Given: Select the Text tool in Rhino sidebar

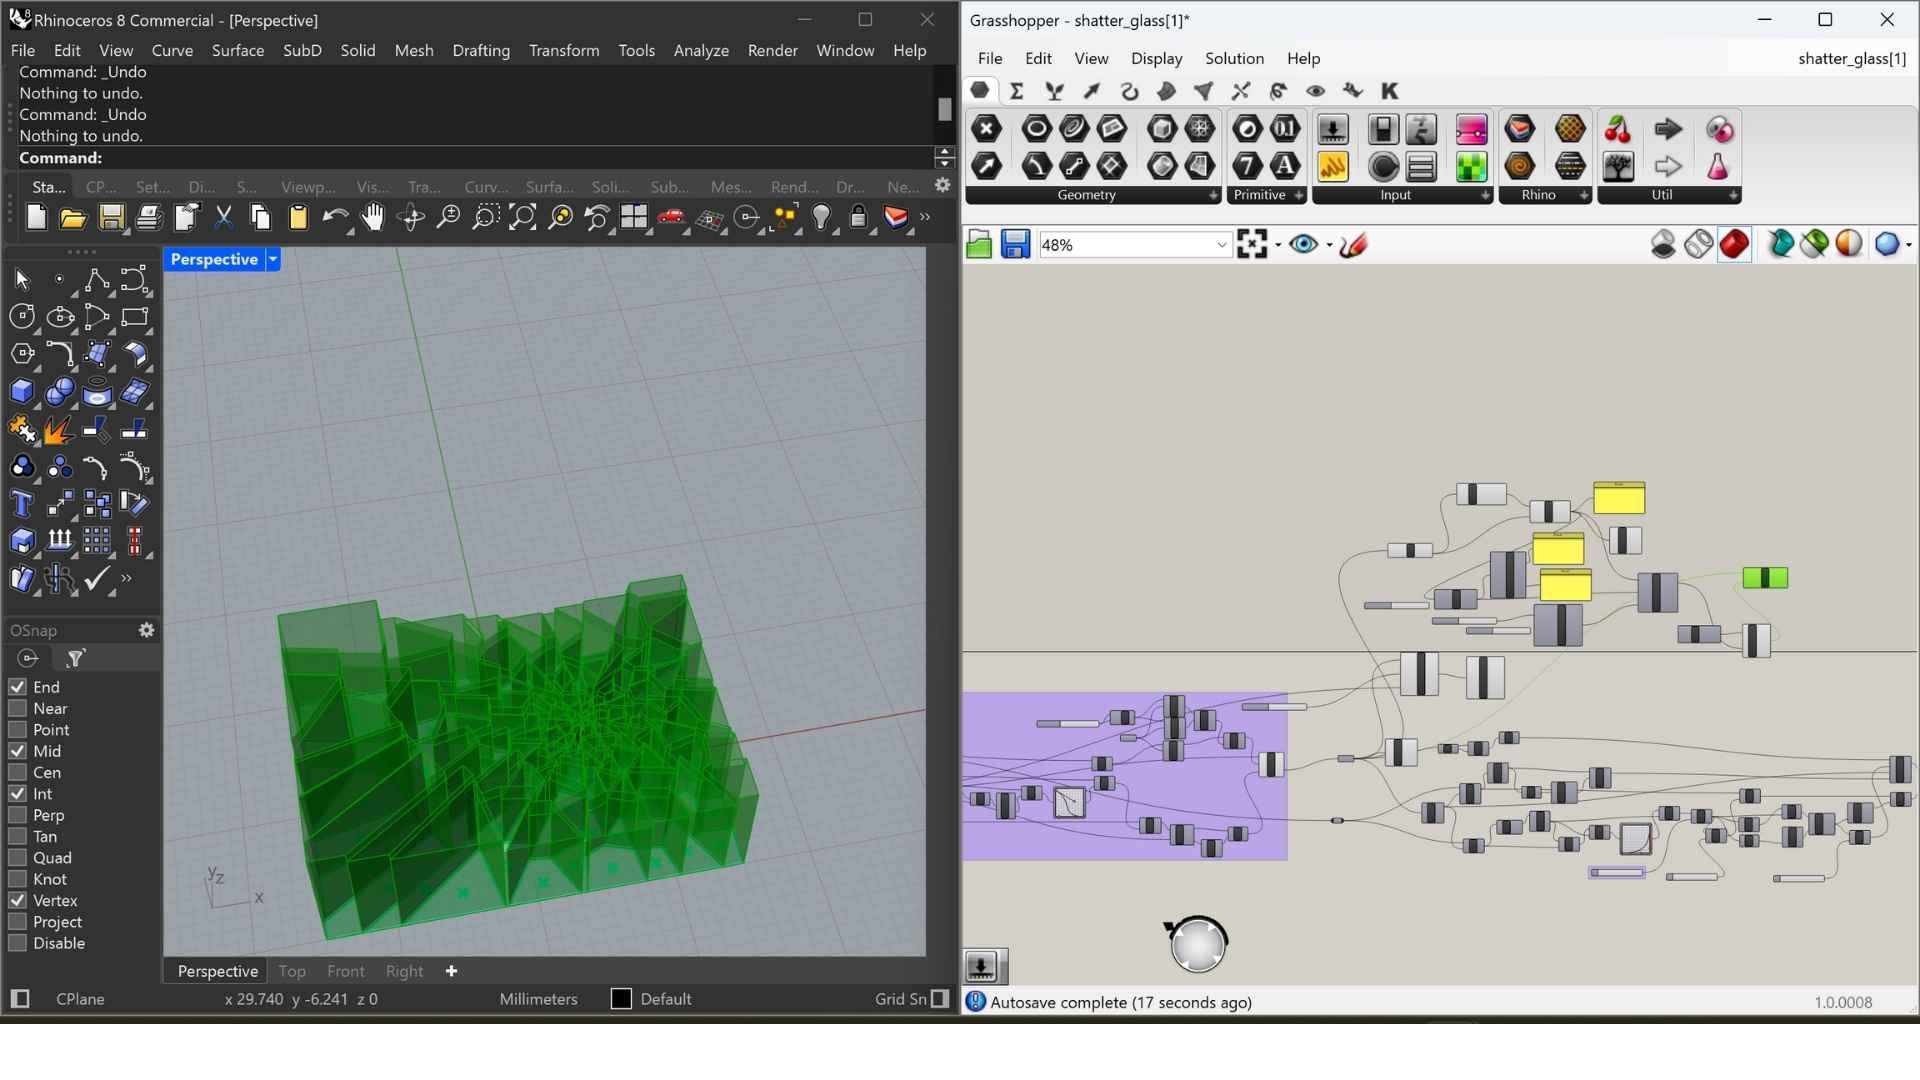Looking at the screenshot, I should tap(22, 504).
